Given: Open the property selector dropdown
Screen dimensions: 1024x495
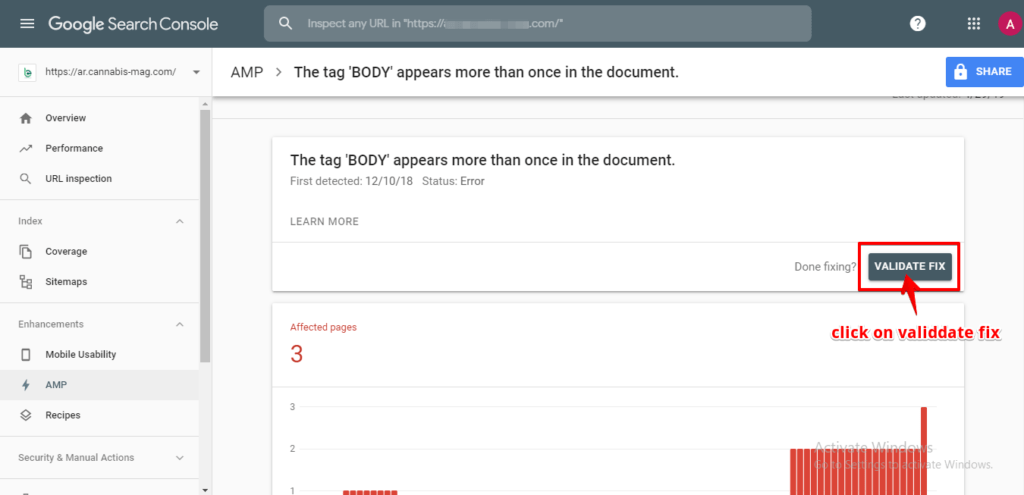Looking at the screenshot, I should click(x=195, y=72).
